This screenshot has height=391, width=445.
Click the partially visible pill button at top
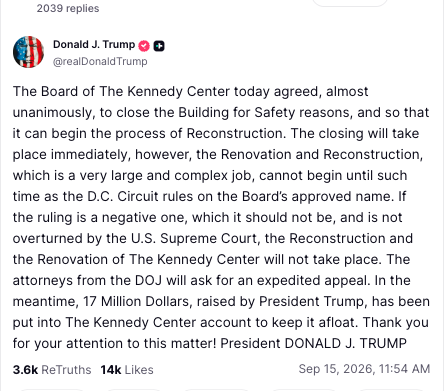point(350,3)
